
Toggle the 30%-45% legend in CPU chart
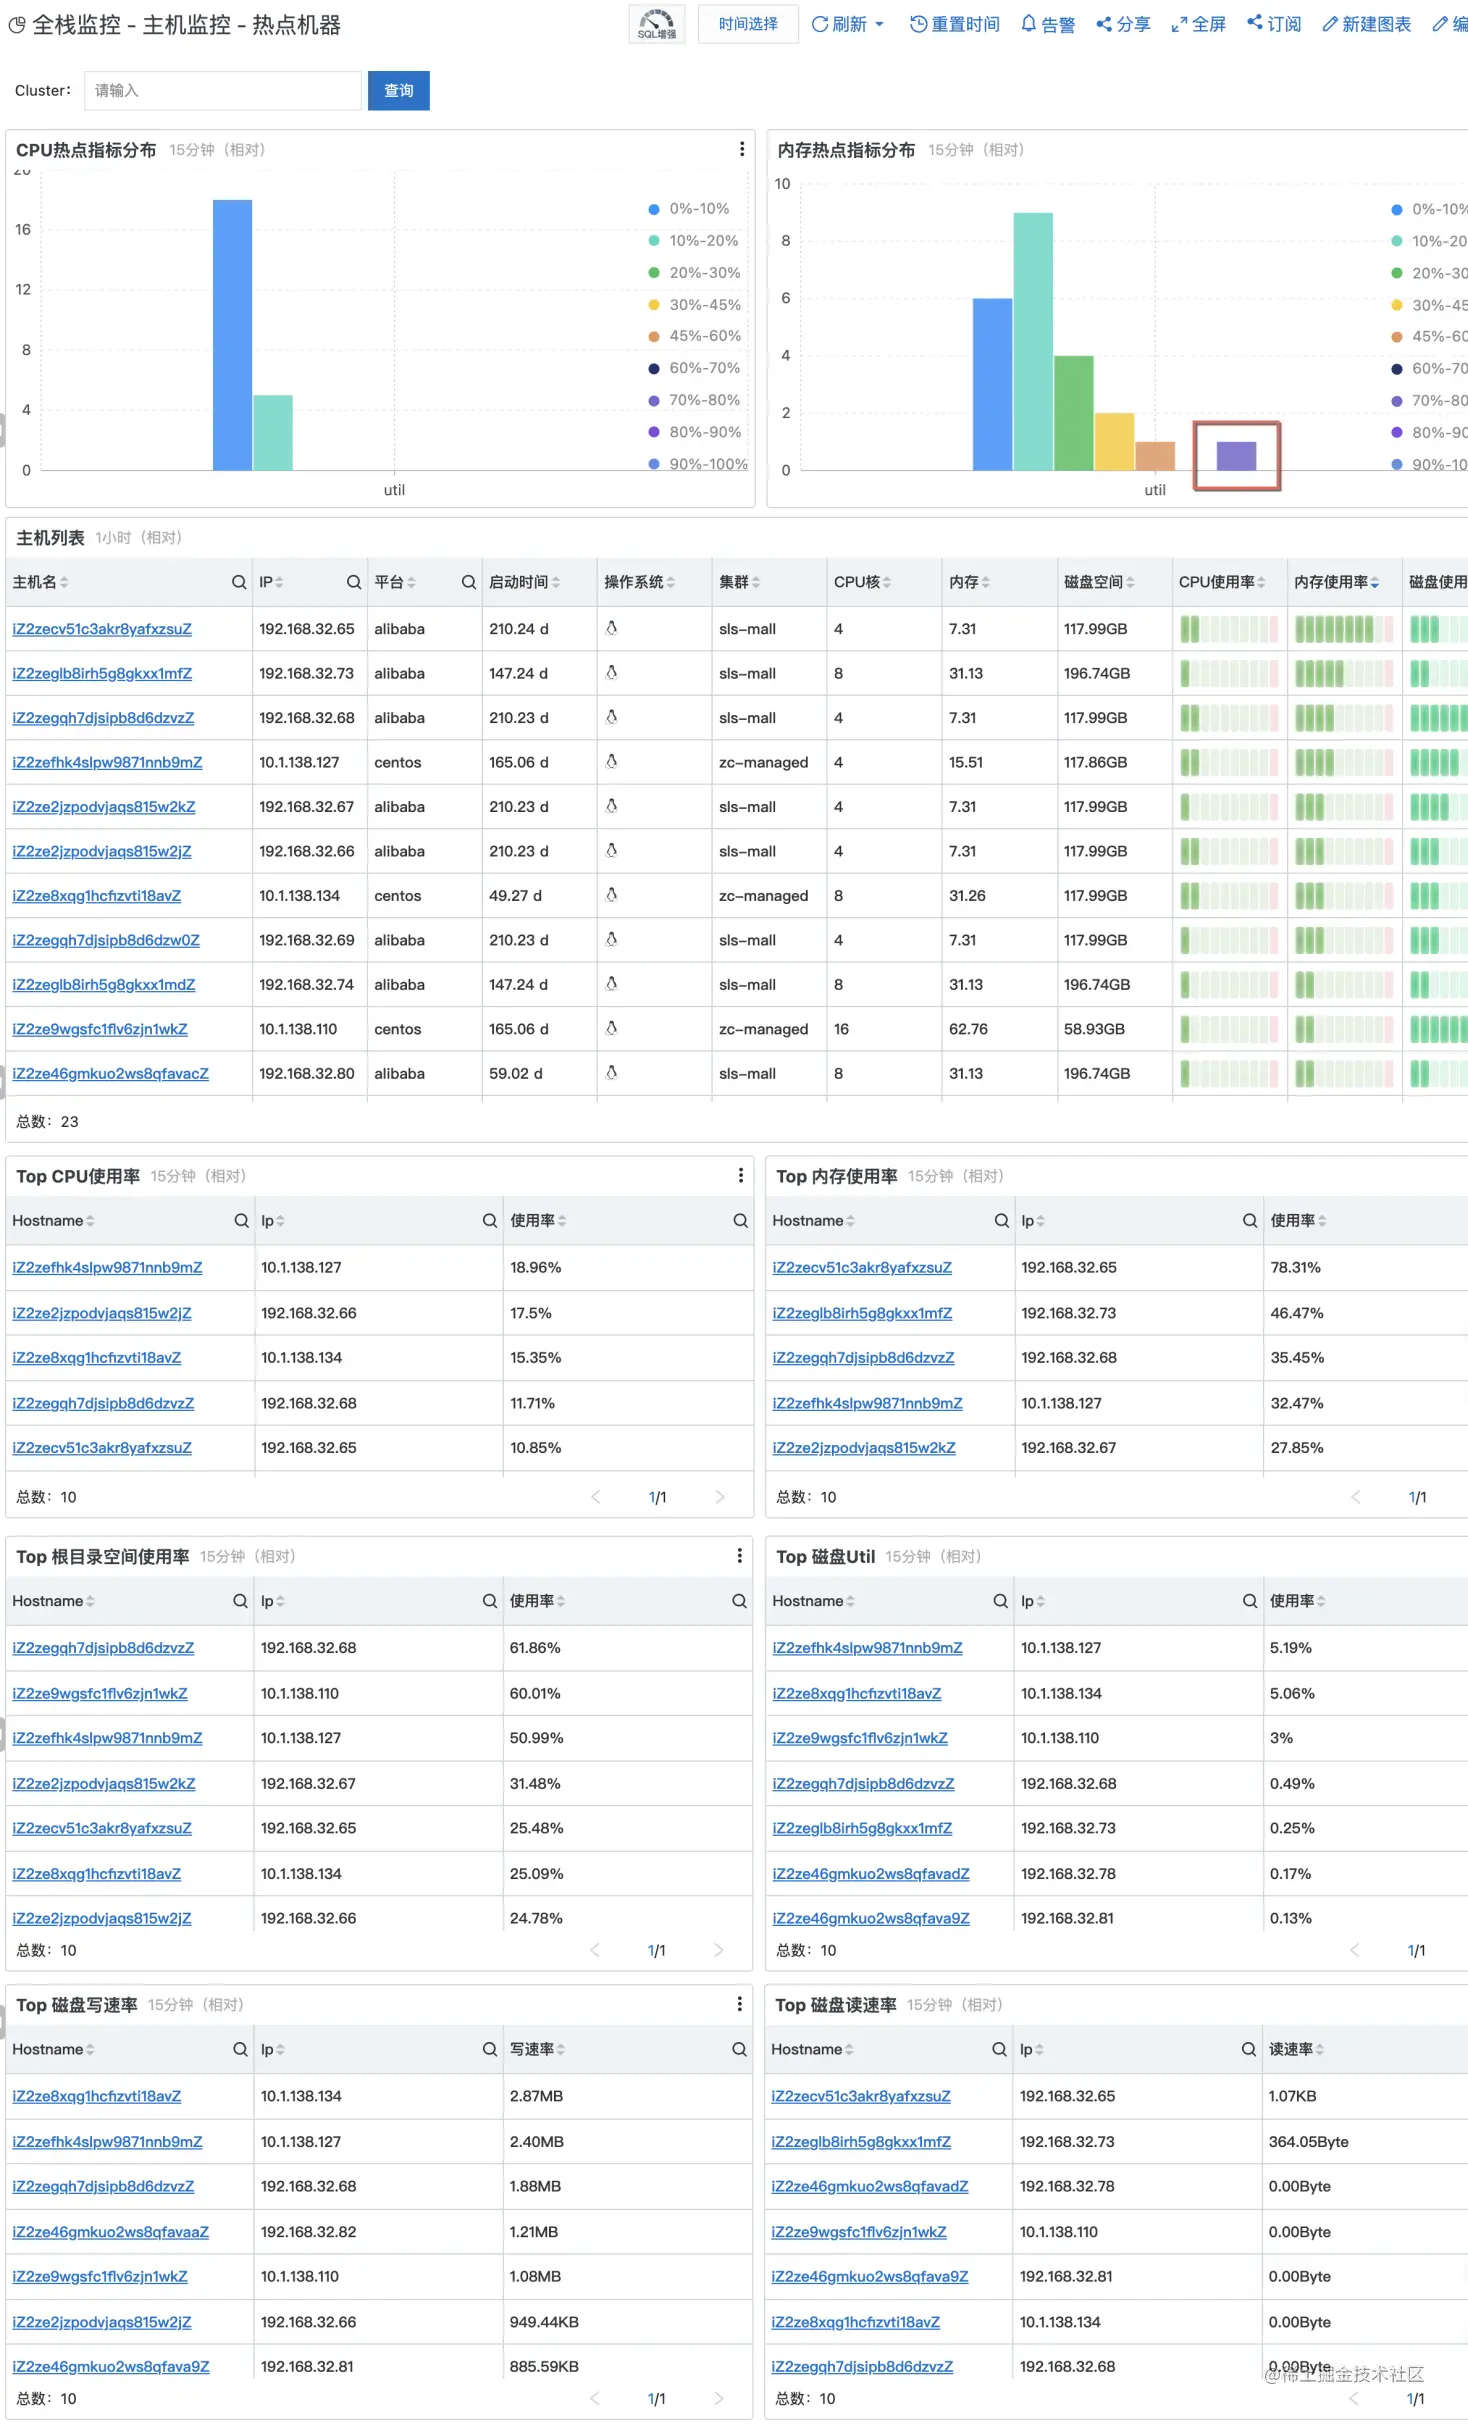coord(694,305)
